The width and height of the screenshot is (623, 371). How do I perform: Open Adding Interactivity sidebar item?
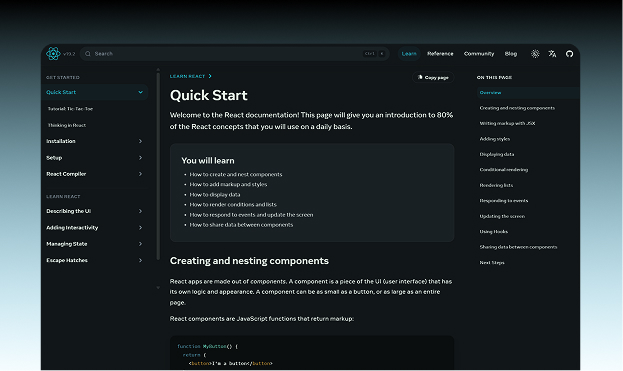(x=72, y=228)
